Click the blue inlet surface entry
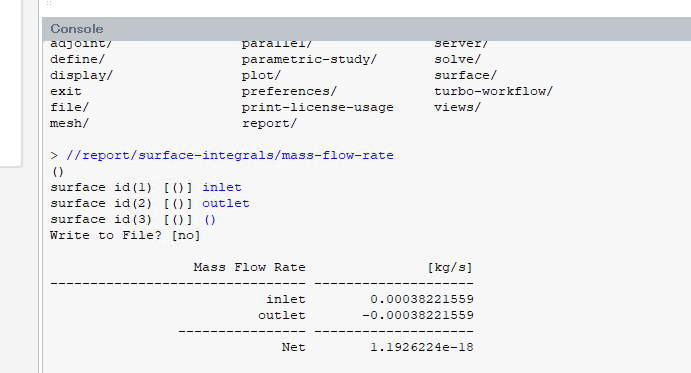This screenshot has width=691, height=373. 222,187
